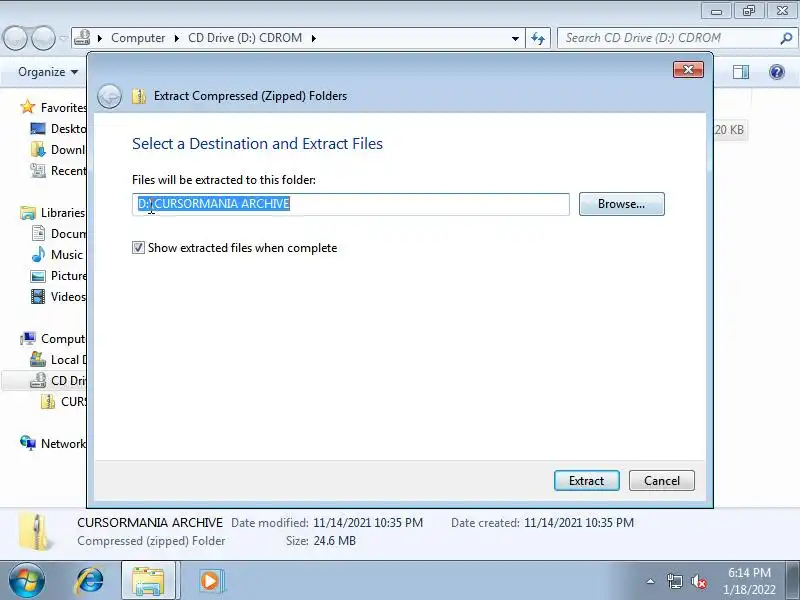Image resolution: width=800 pixels, height=600 pixels.
Task: Open Explorer help icon
Action: tap(777, 72)
